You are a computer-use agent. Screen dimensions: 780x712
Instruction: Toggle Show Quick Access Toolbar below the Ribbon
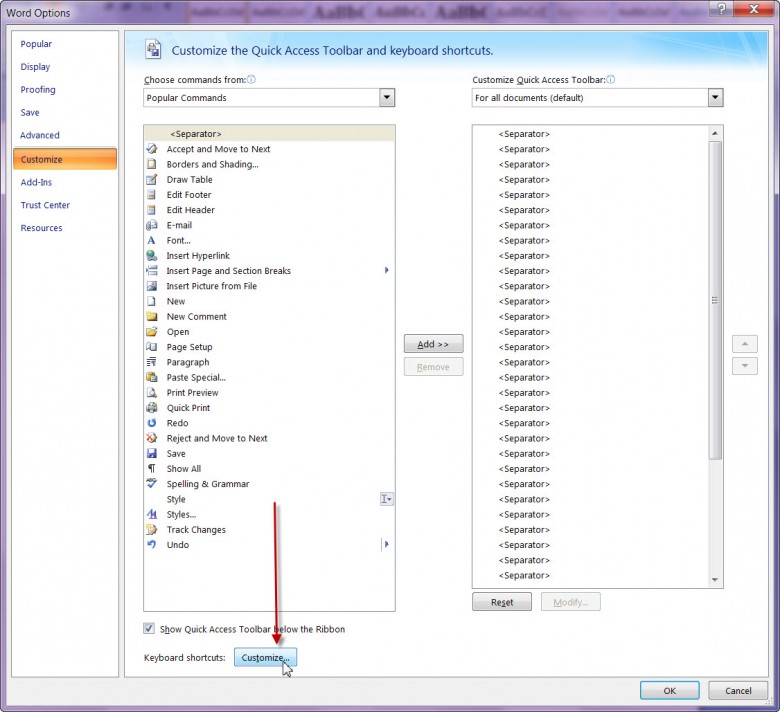tap(149, 628)
